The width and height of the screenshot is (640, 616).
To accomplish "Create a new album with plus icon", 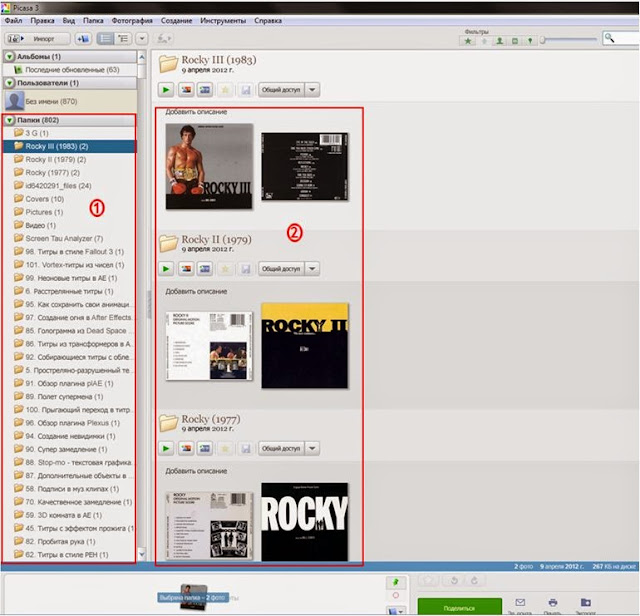I will point(83,39).
